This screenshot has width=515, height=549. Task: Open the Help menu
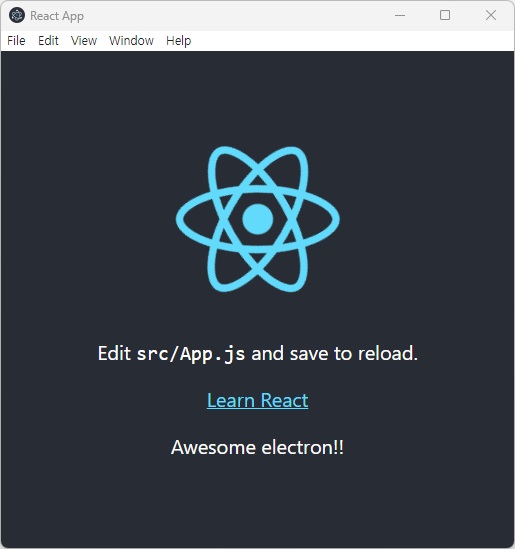(x=179, y=41)
